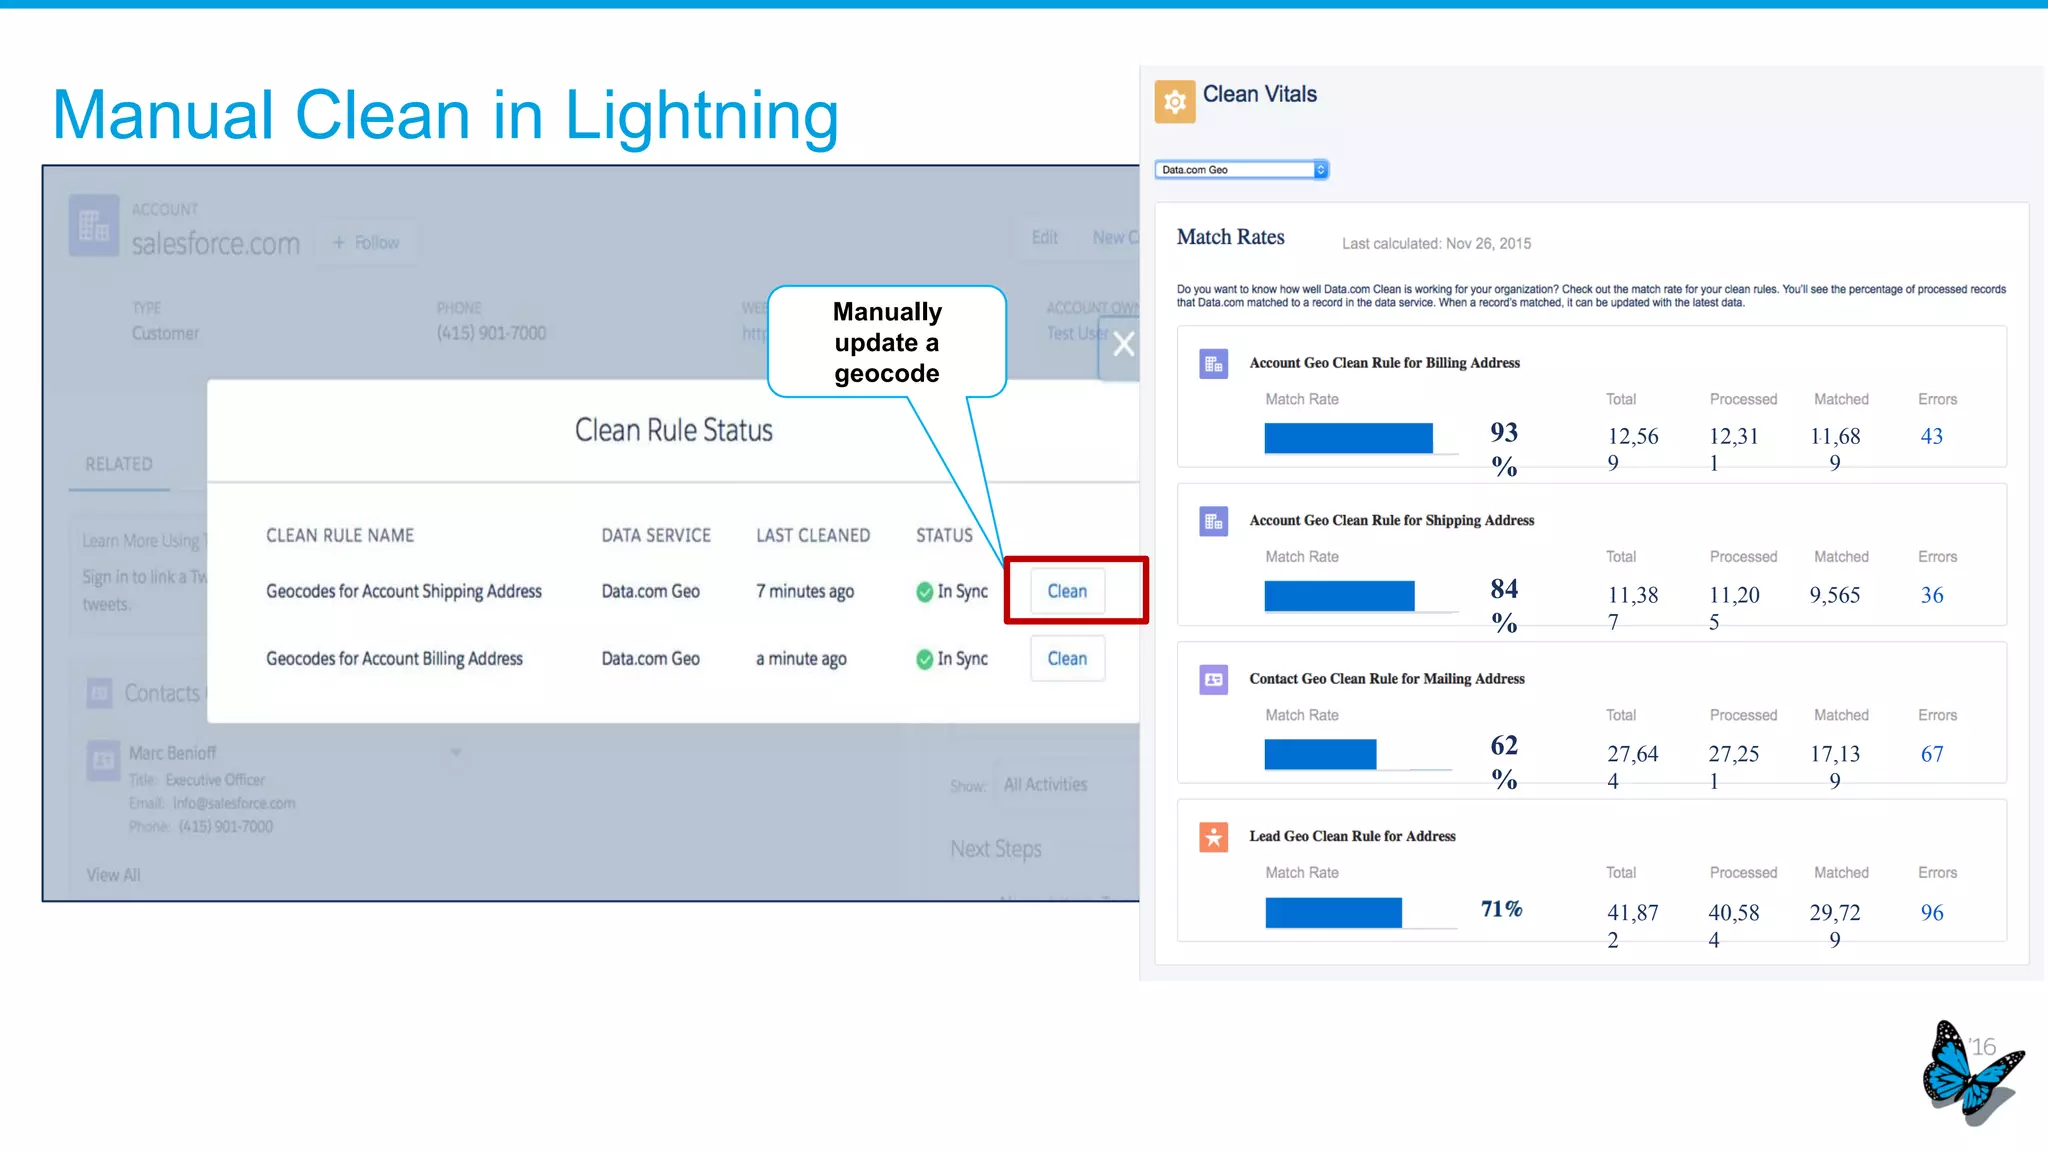
Task: Click View All under Contacts
Action: click(113, 874)
